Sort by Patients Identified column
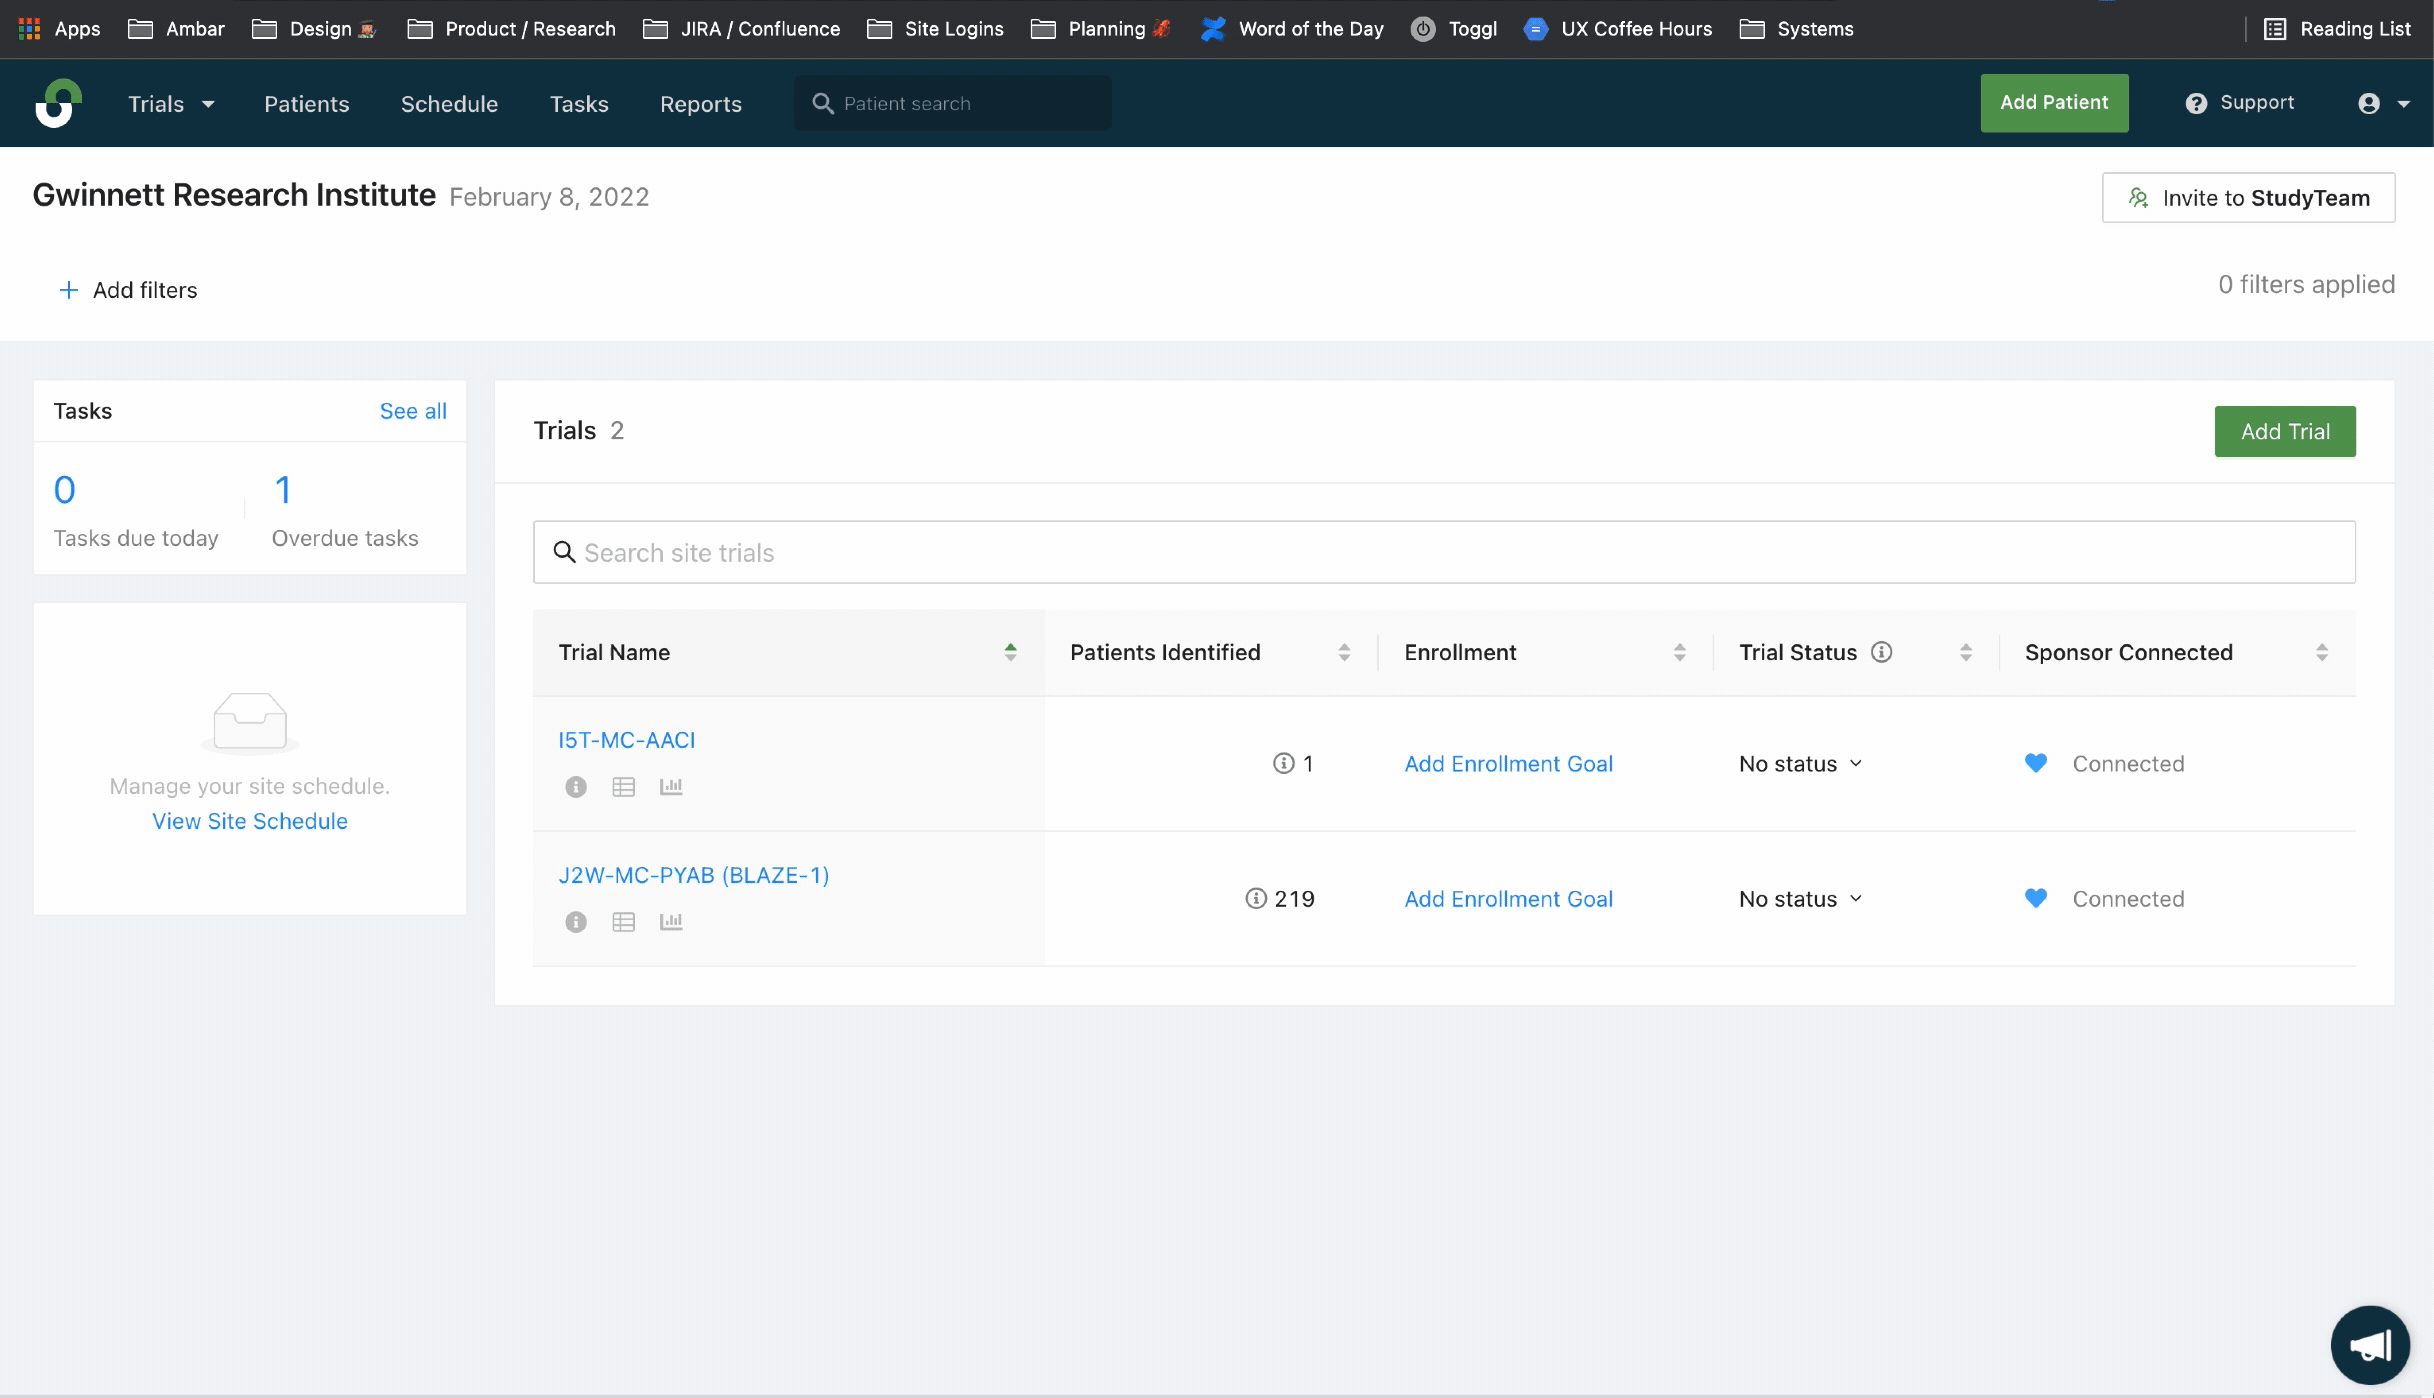Viewport: 2434px width, 1398px height. pyautogui.click(x=1344, y=652)
